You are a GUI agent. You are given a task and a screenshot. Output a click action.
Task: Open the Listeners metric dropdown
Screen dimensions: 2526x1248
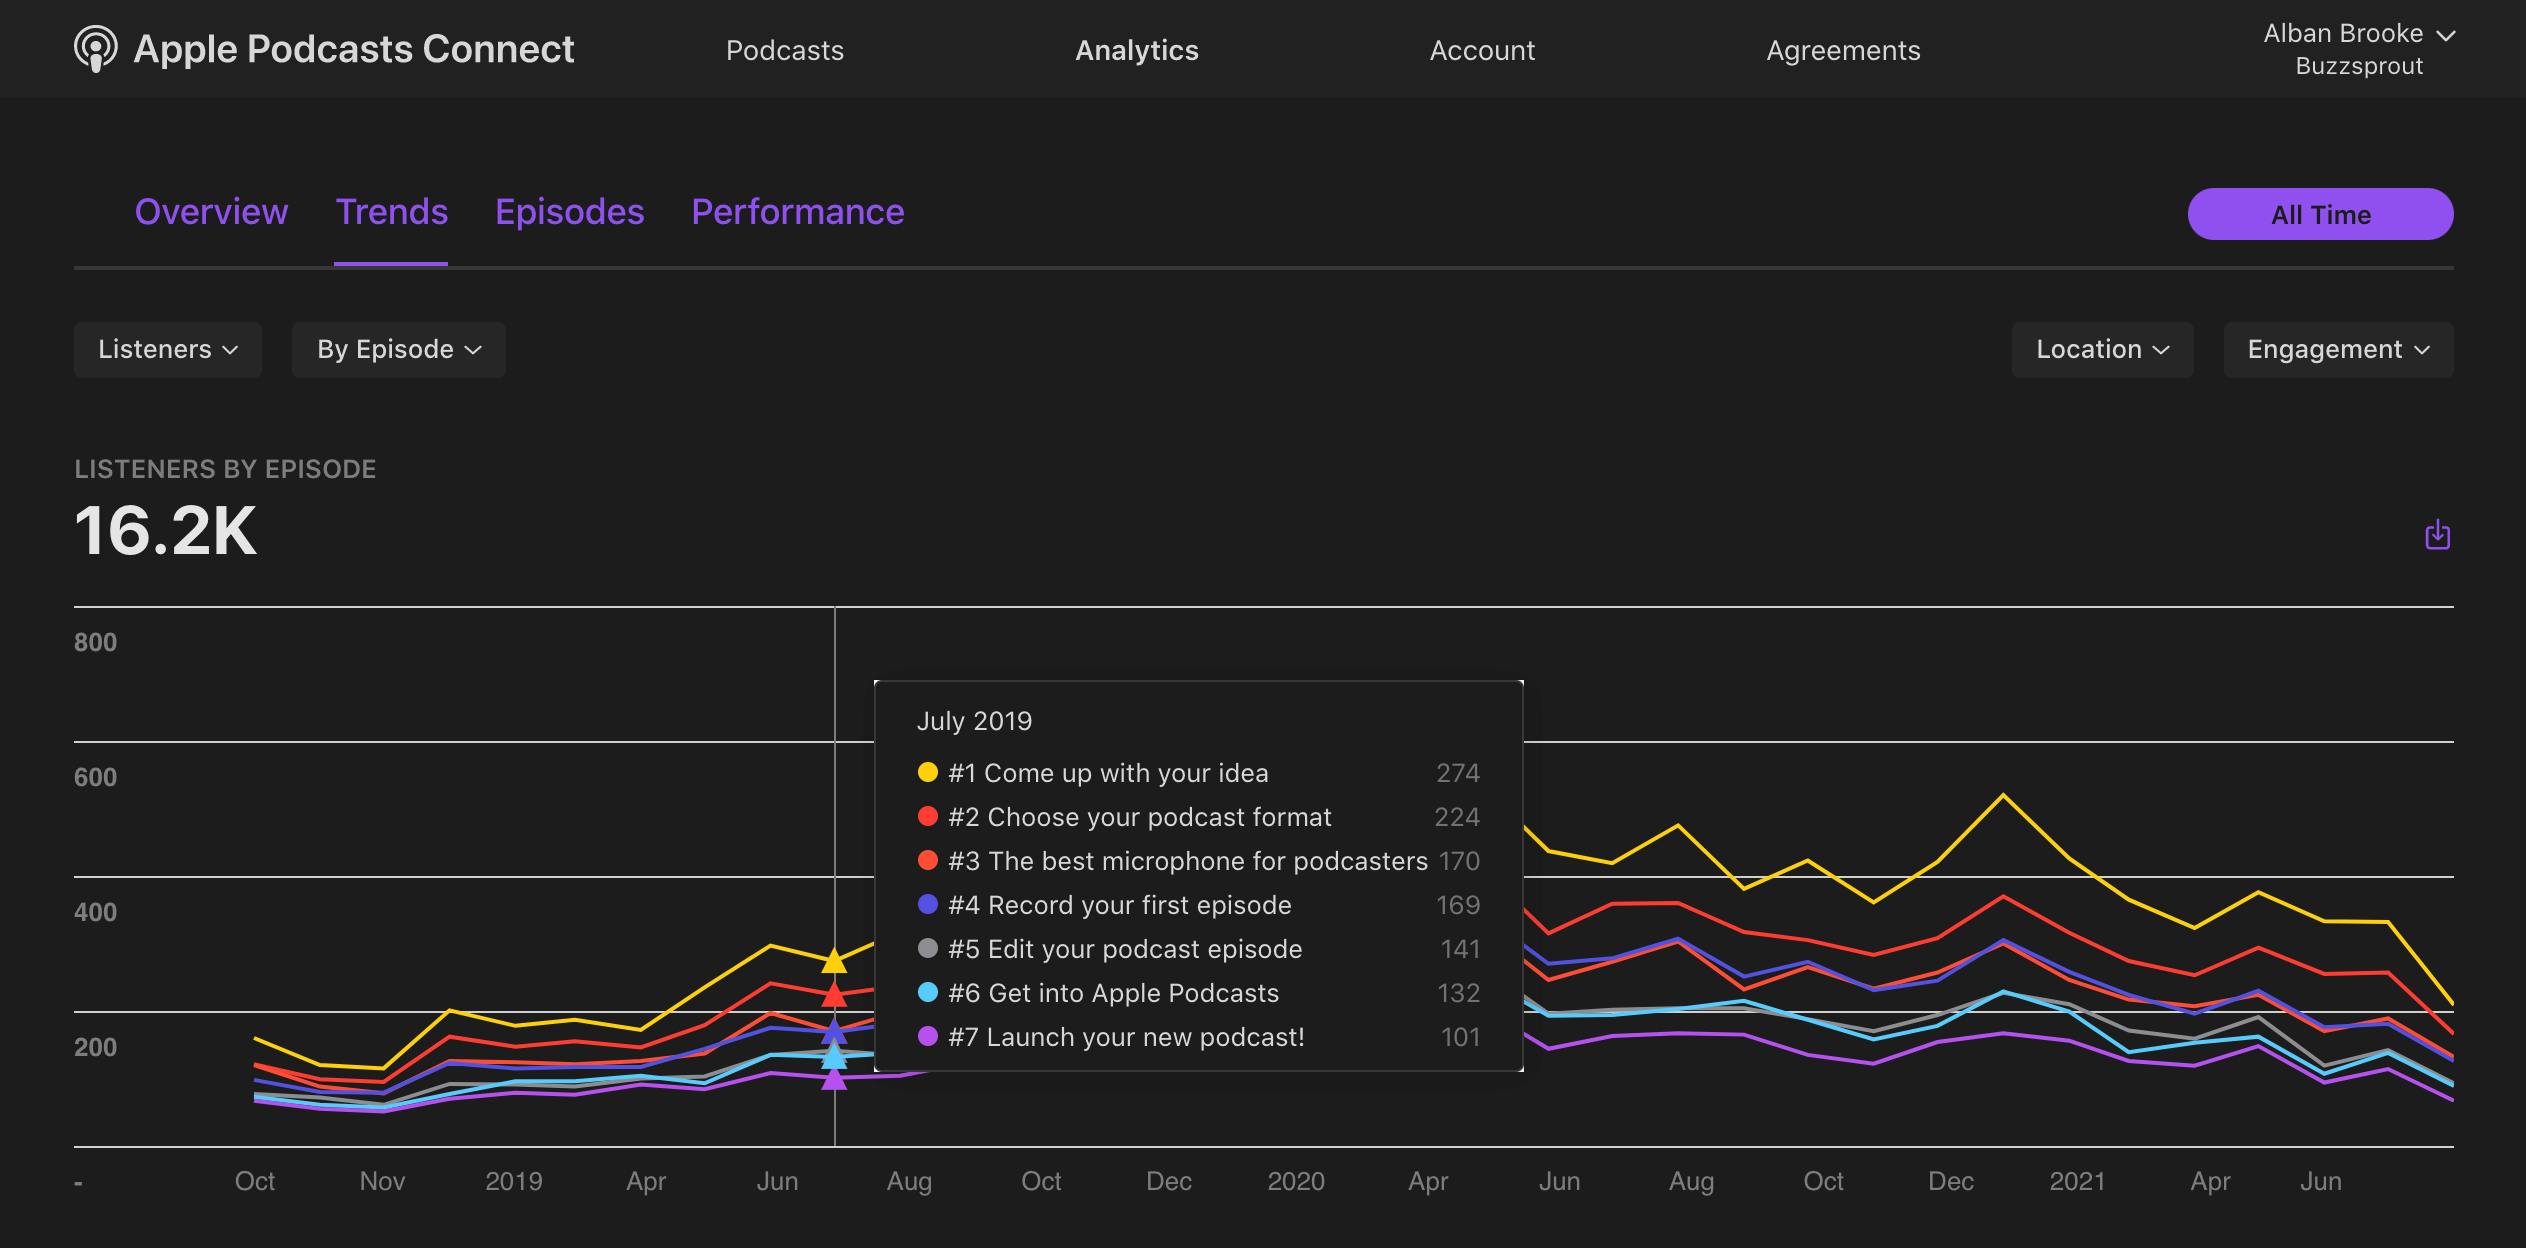click(x=167, y=349)
